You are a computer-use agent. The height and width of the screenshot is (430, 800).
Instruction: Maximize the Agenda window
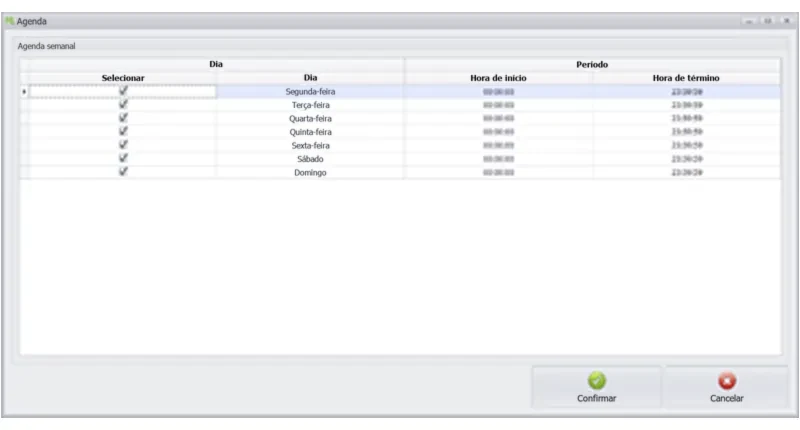tap(768, 21)
